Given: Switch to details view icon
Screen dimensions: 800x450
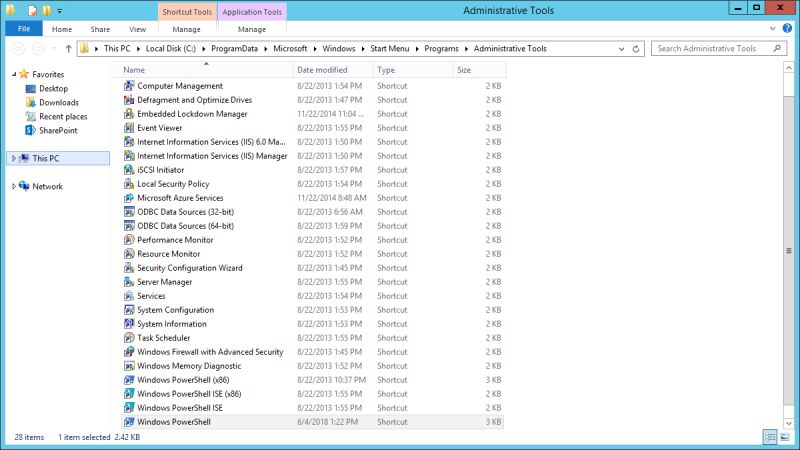Looking at the screenshot, I should click(x=770, y=437).
